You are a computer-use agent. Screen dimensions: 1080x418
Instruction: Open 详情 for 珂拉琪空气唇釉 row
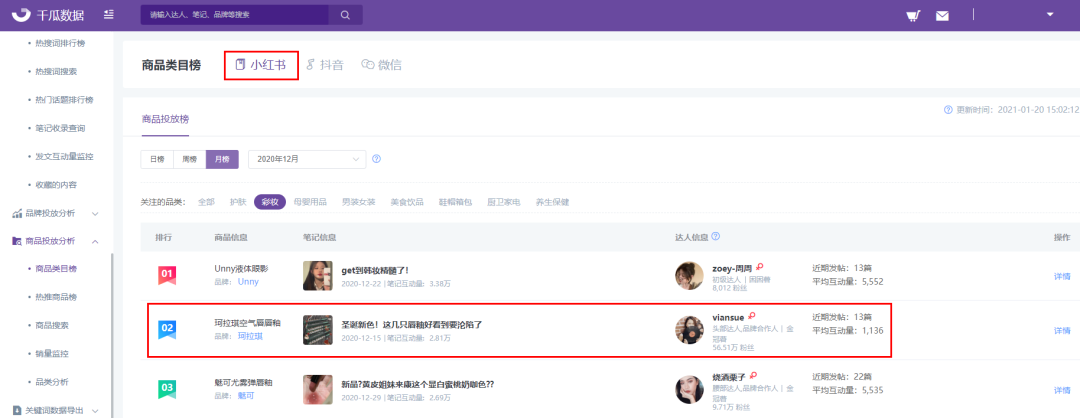pyautogui.click(x=1061, y=331)
